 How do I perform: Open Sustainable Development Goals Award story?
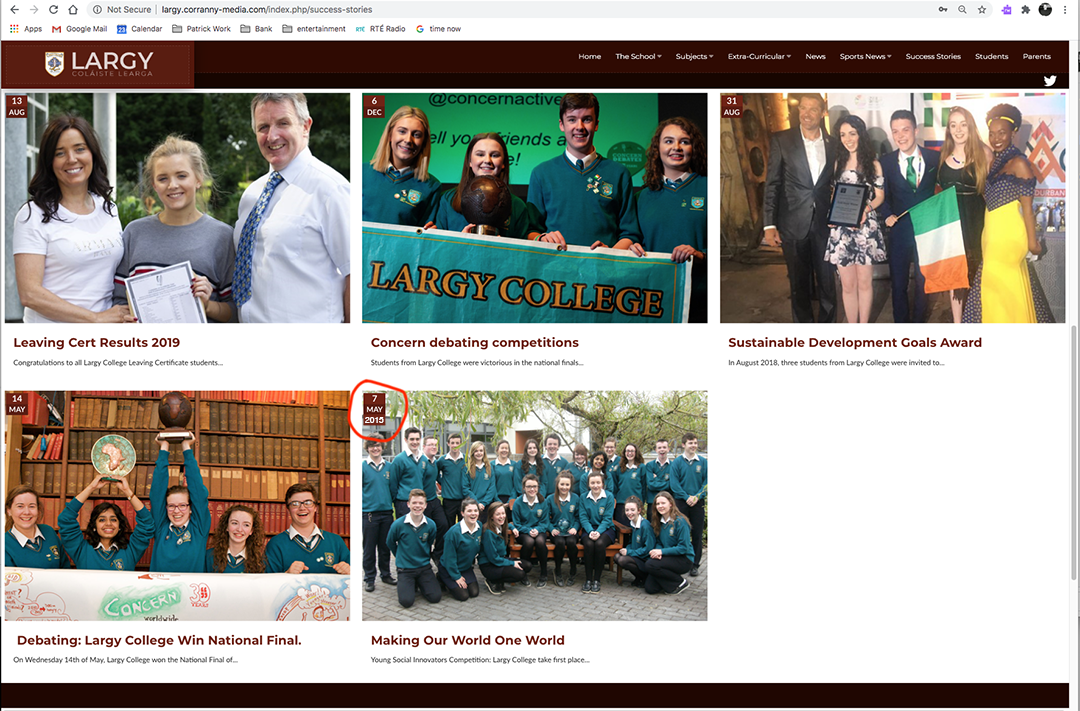[854, 343]
